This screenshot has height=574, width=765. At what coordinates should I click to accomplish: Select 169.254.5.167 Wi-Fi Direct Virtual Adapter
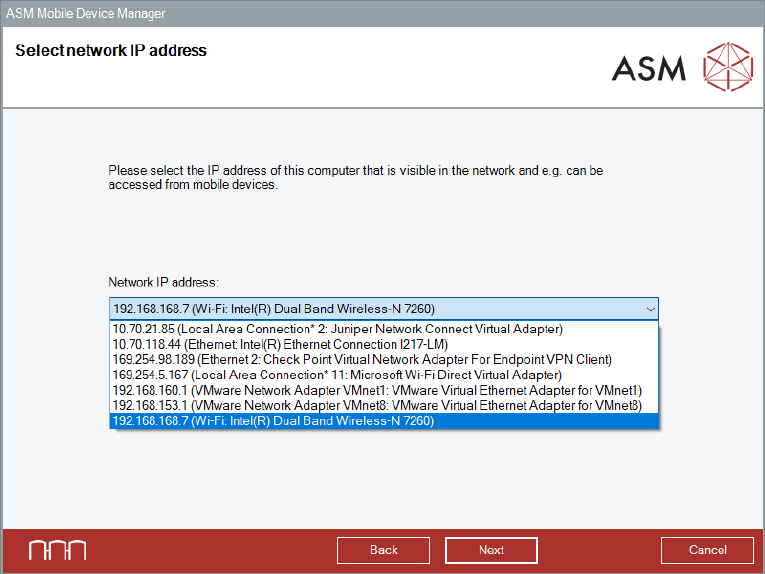[384, 375]
